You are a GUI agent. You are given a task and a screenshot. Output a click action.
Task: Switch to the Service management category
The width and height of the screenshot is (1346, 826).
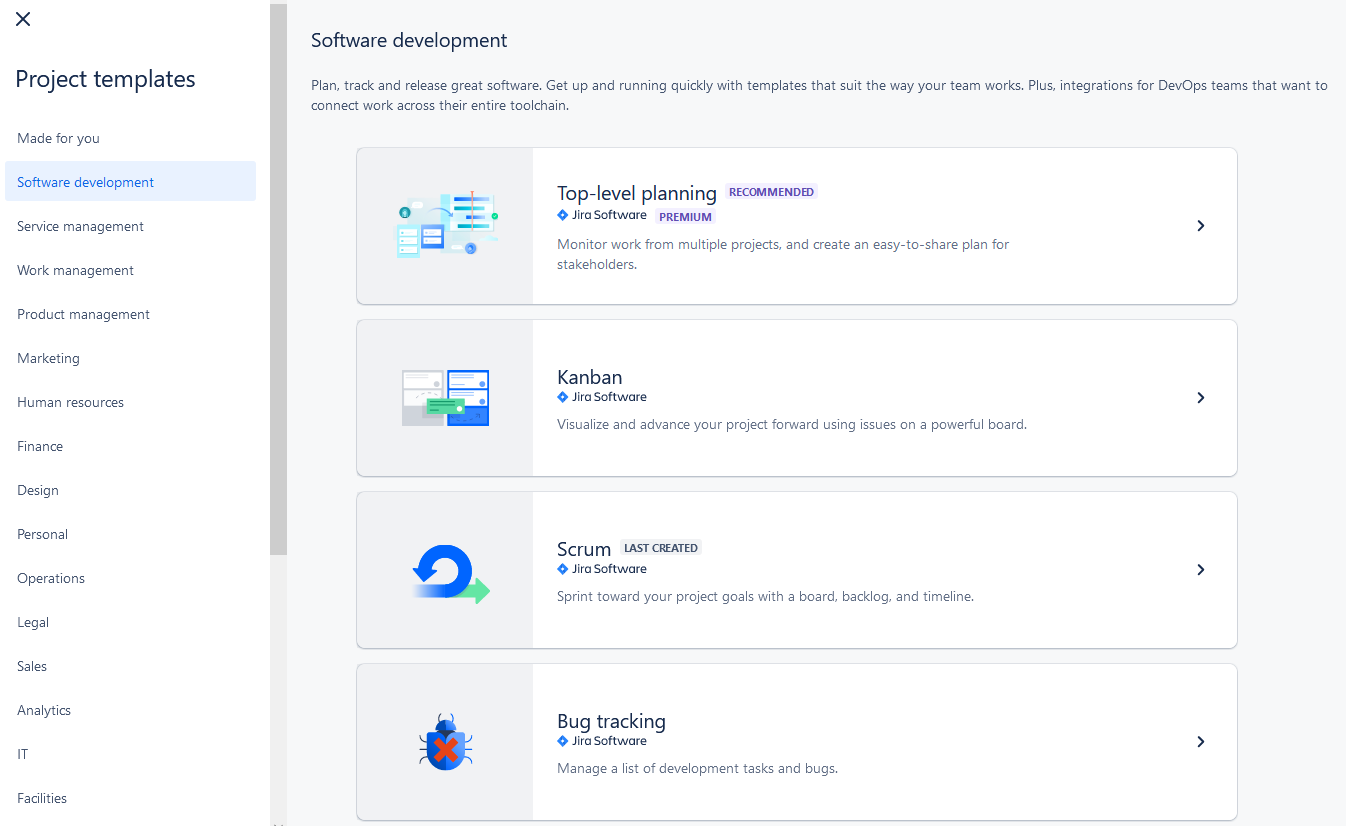click(x=80, y=226)
